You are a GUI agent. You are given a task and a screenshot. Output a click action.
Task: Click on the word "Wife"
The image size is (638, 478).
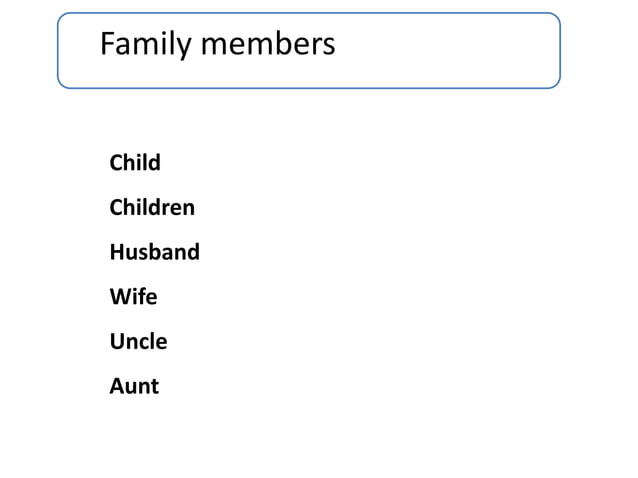(133, 297)
